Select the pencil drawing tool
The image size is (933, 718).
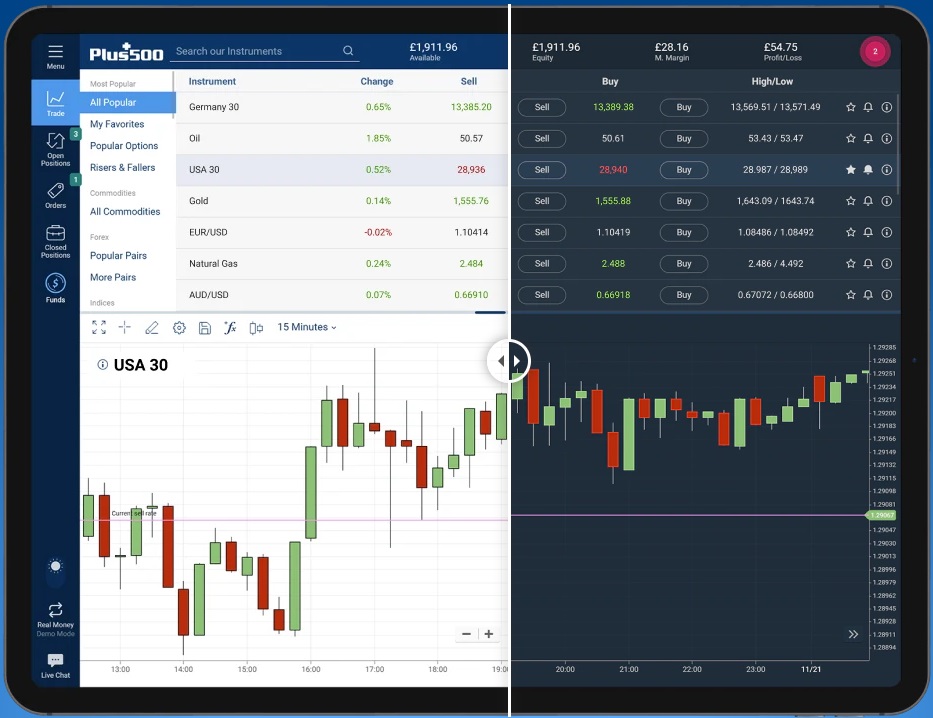(152, 327)
